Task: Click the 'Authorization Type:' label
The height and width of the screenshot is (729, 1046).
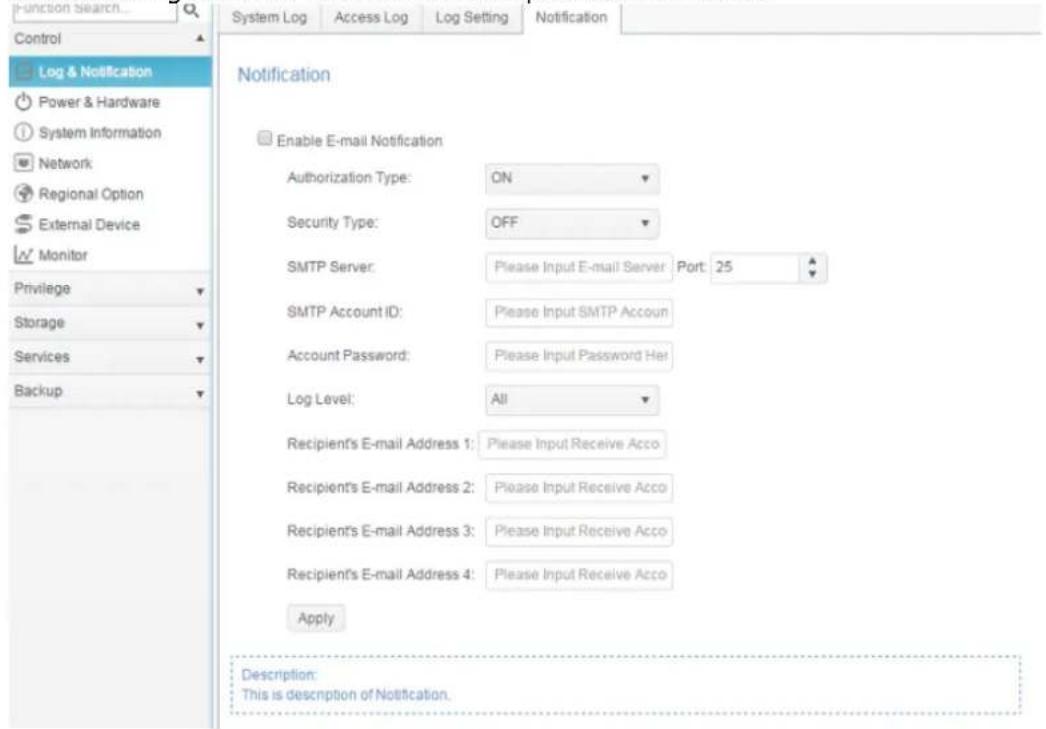Action: (x=349, y=178)
